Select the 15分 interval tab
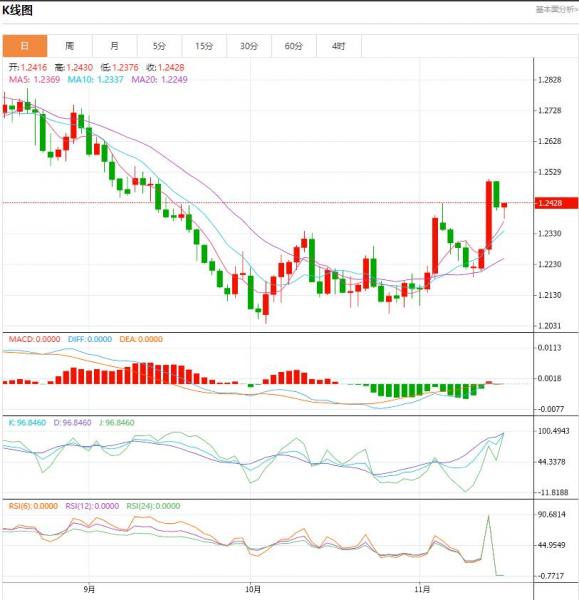Image resolution: width=579 pixels, height=600 pixels. 204,46
